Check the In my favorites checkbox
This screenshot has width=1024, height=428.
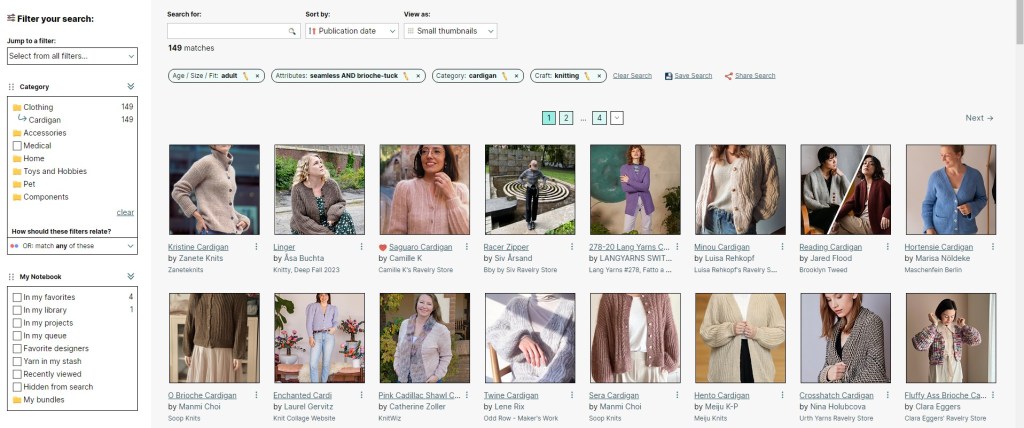point(17,297)
